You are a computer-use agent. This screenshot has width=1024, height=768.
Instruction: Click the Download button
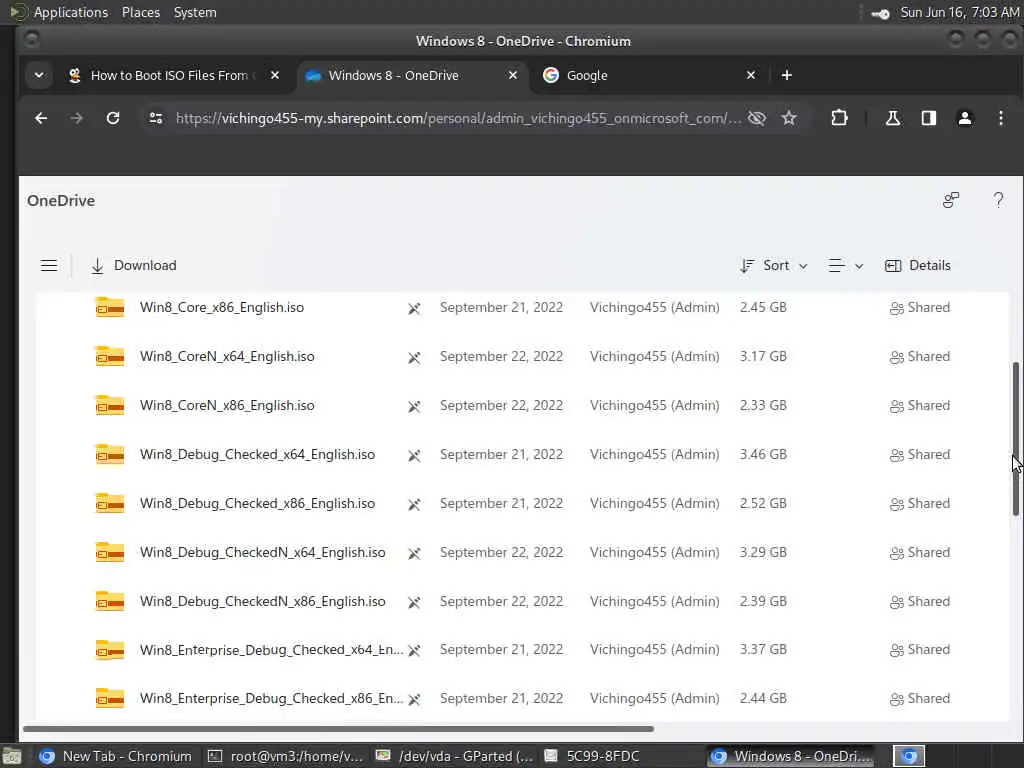click(x=134, y=266)
